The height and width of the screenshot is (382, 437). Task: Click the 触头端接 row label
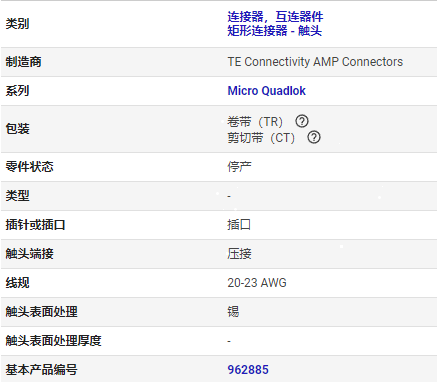(29, 254)
